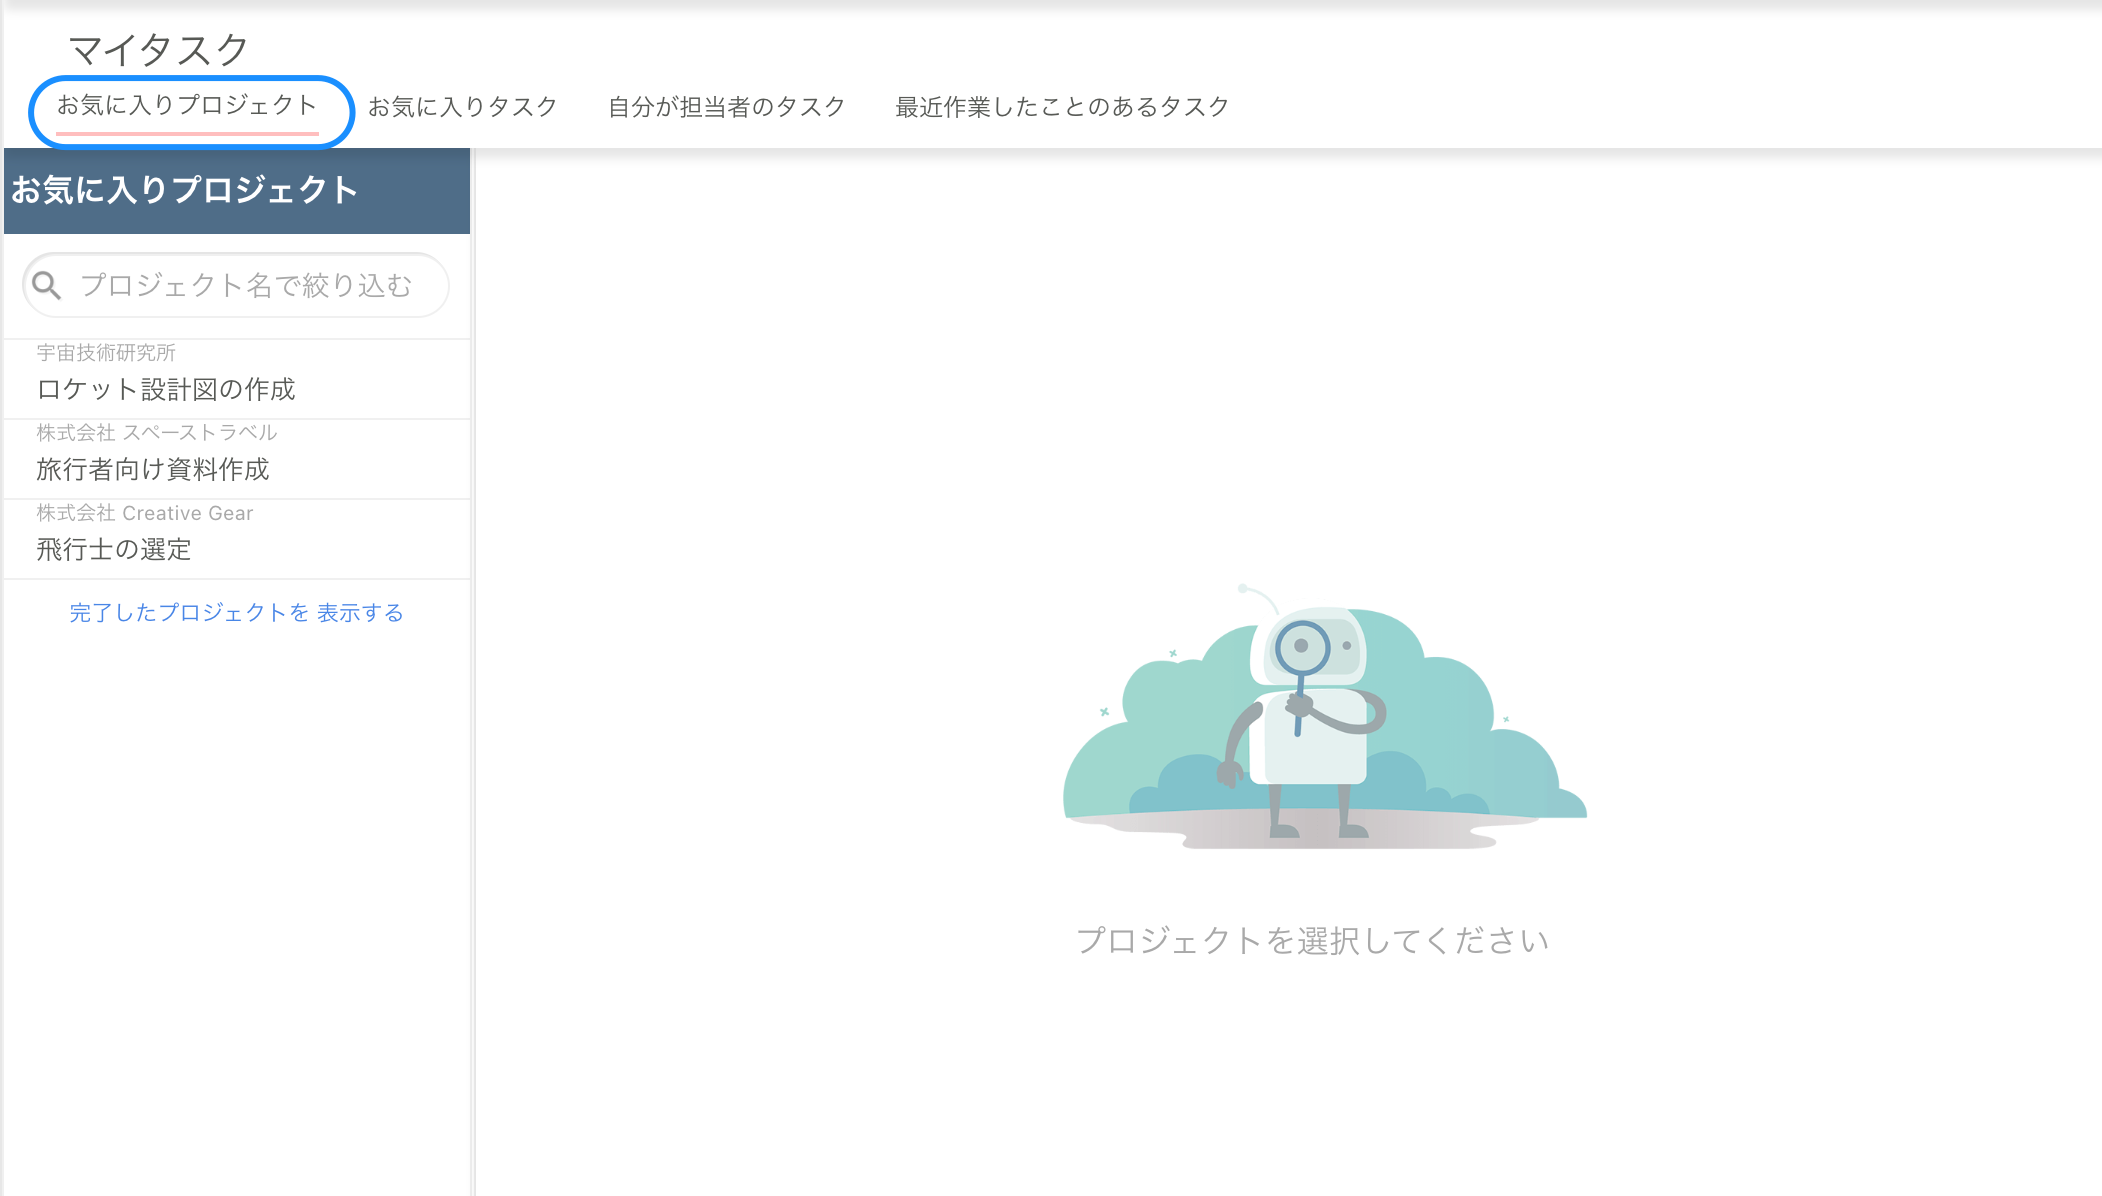Image resolution: width=2102 pixels, height=1196 pixels.
Task: Switch to お気に入りタスク tab
Action: pyautogui.click(x=464, y=107)
